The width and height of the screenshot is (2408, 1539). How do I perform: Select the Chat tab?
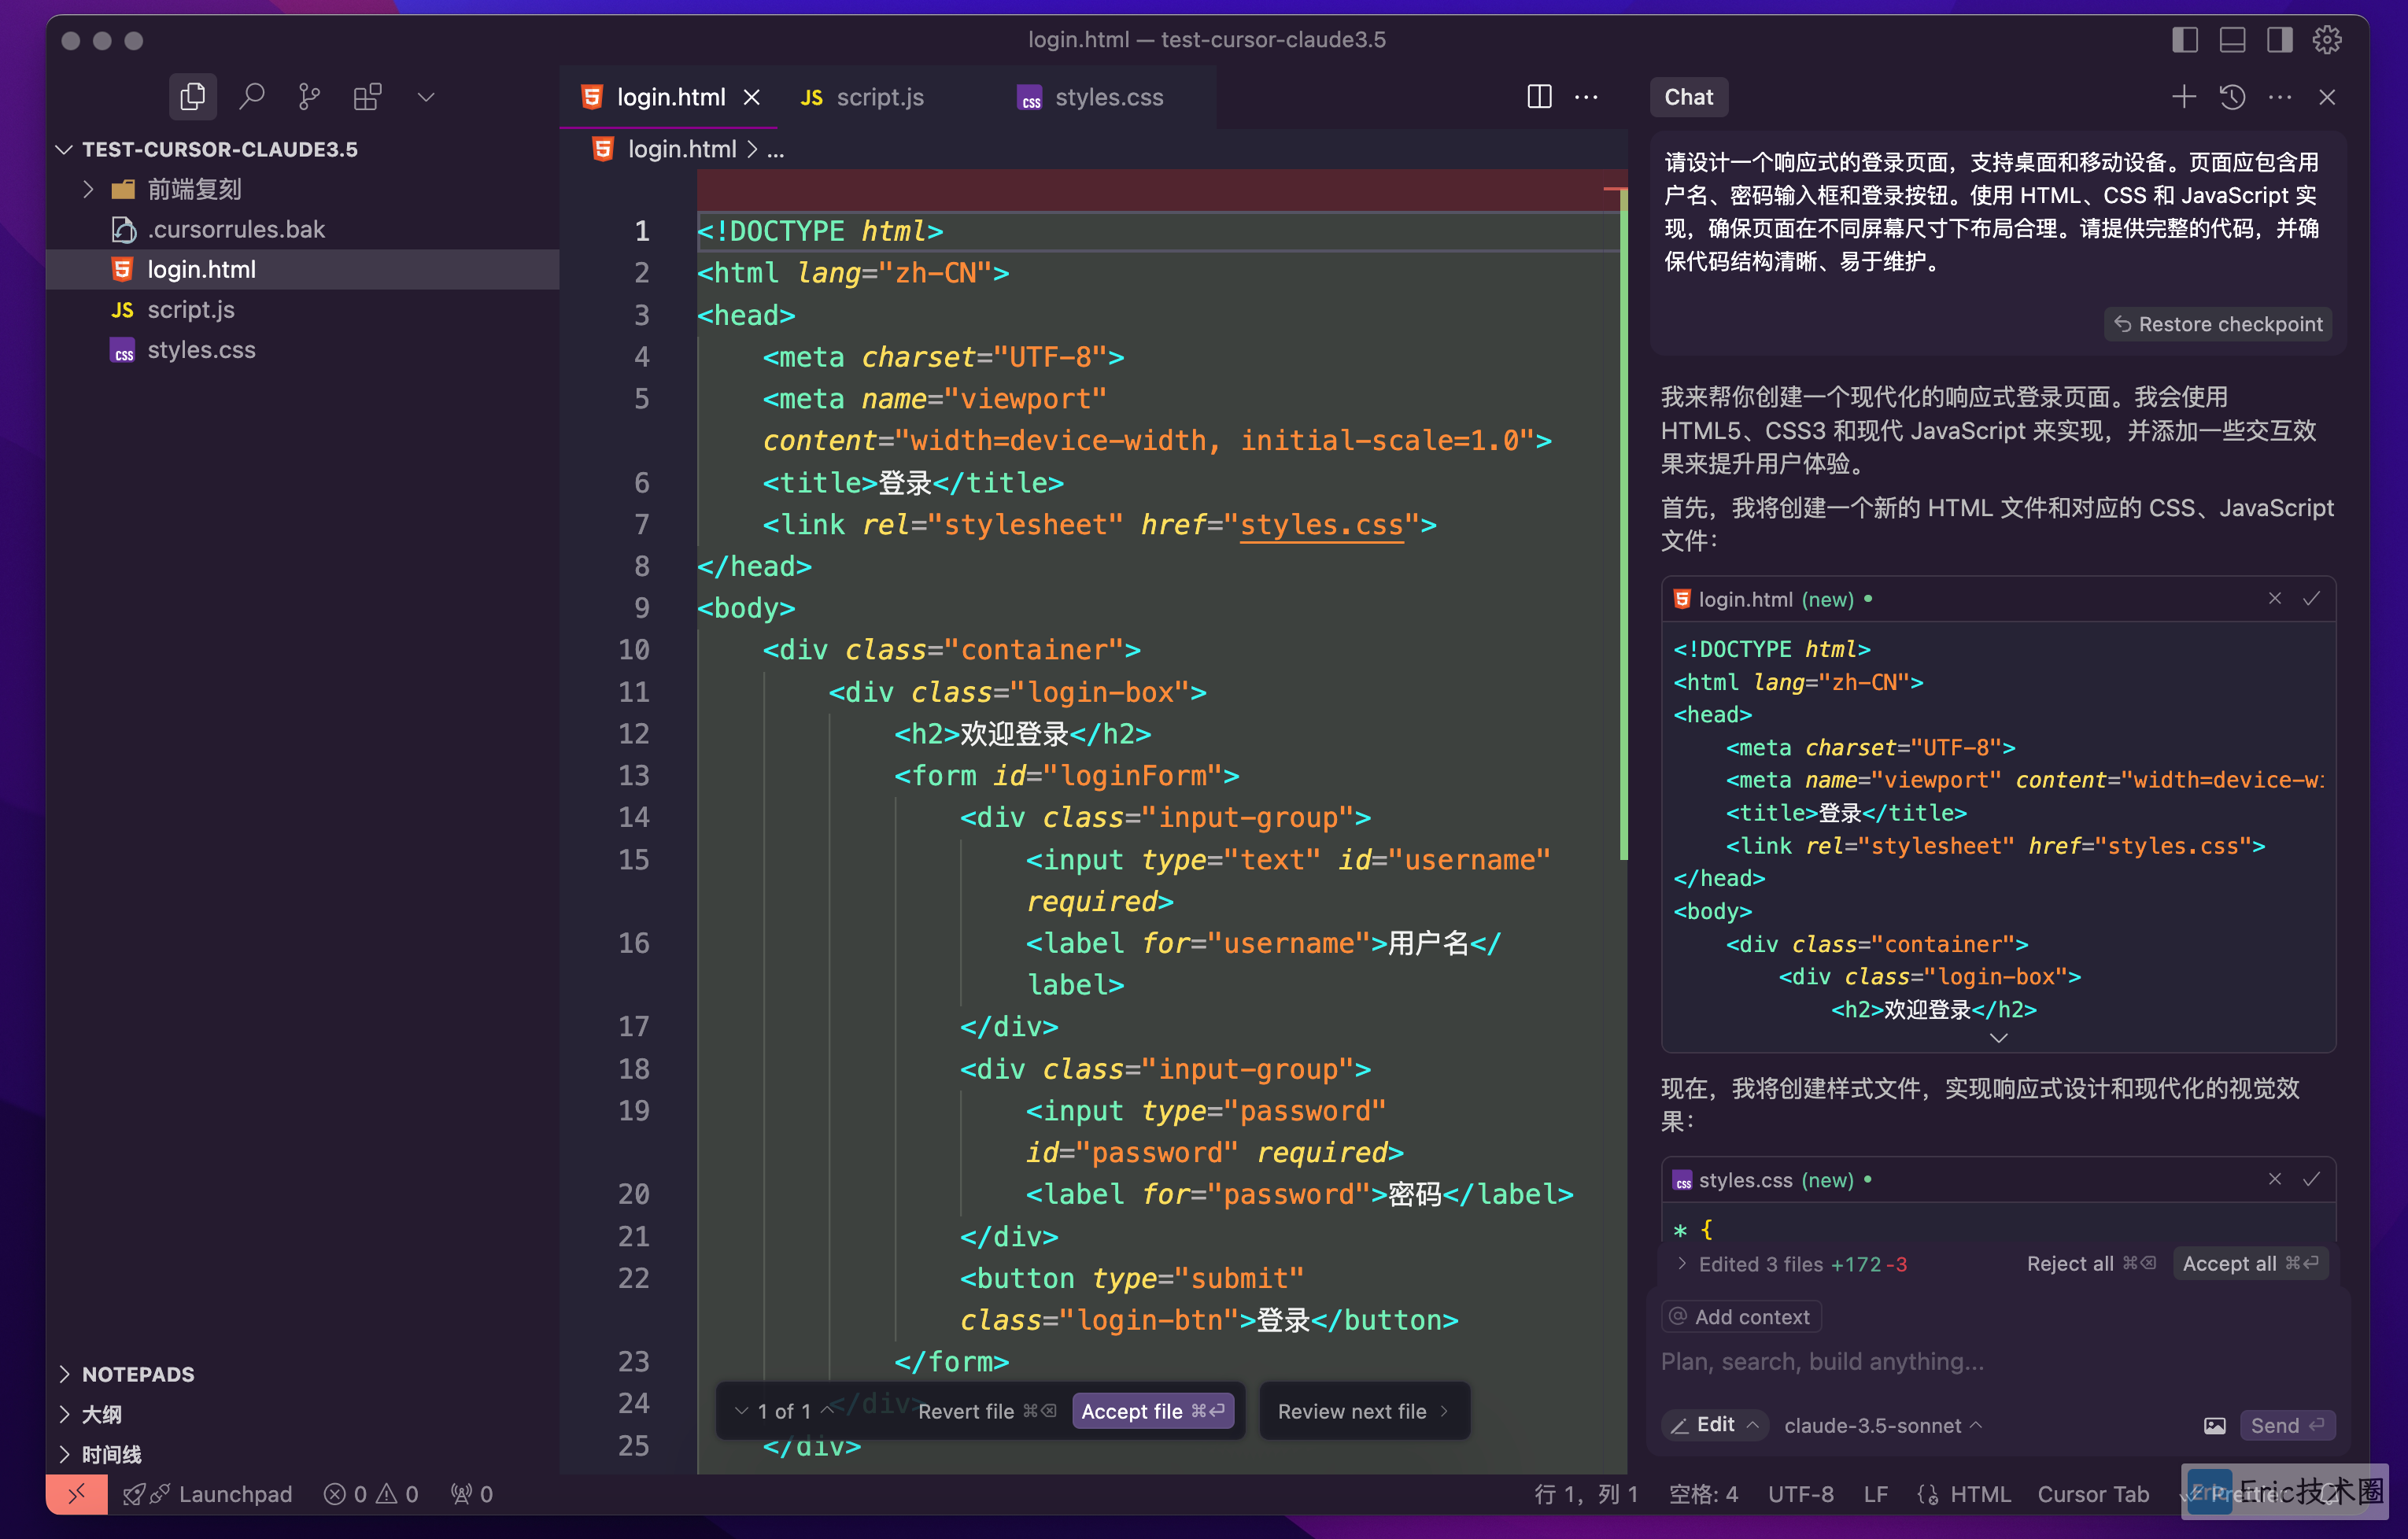[1688, 97]
